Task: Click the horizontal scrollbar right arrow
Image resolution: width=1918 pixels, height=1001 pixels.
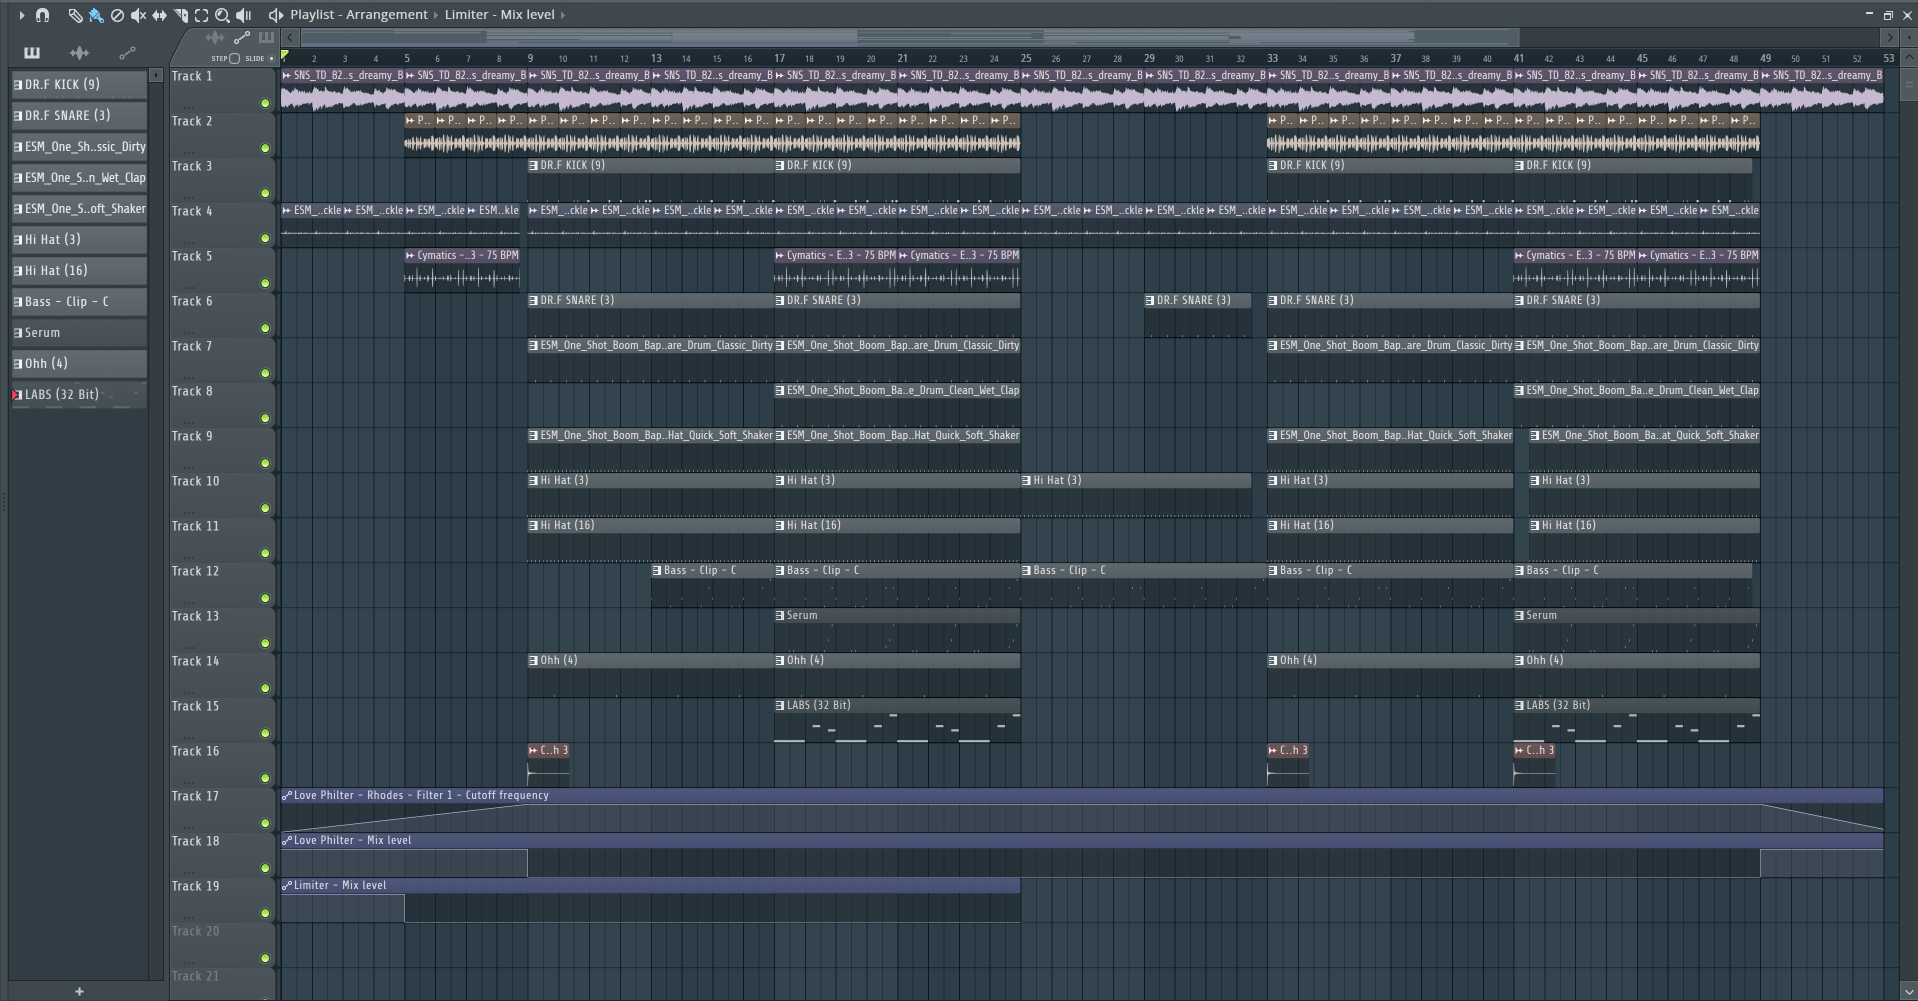Action: coord(1889,38)
